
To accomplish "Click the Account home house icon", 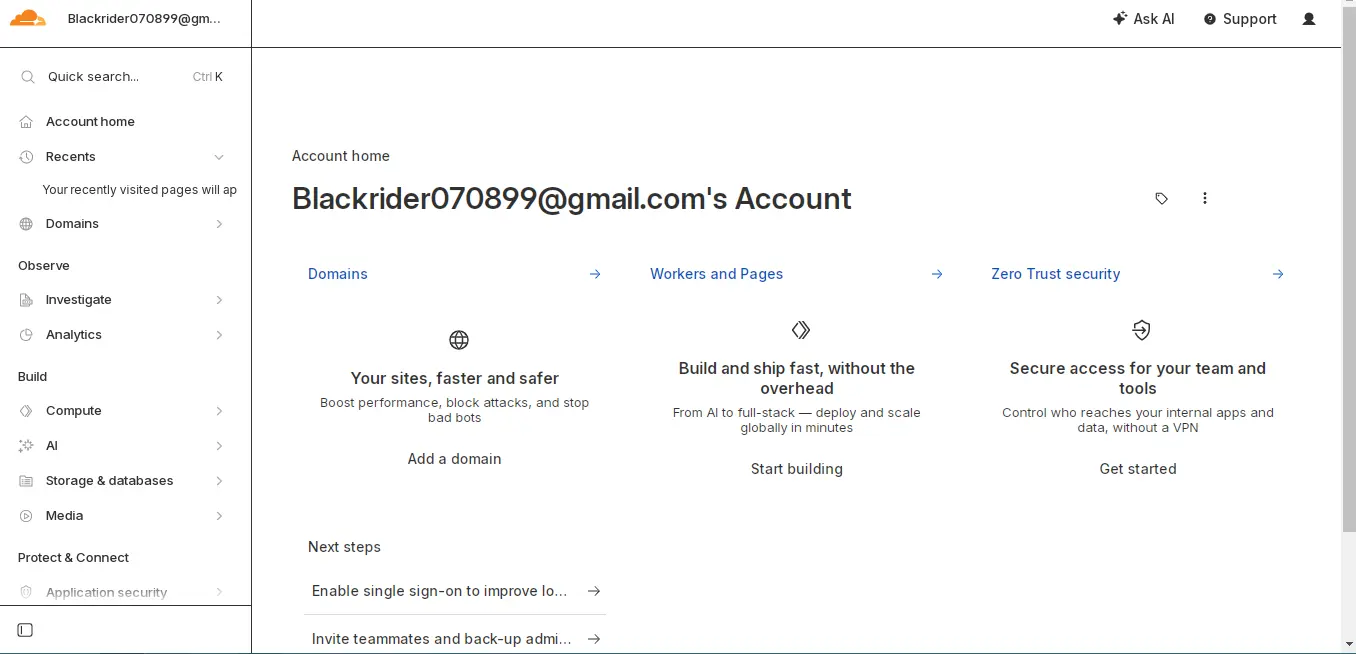I will (26, 122).
